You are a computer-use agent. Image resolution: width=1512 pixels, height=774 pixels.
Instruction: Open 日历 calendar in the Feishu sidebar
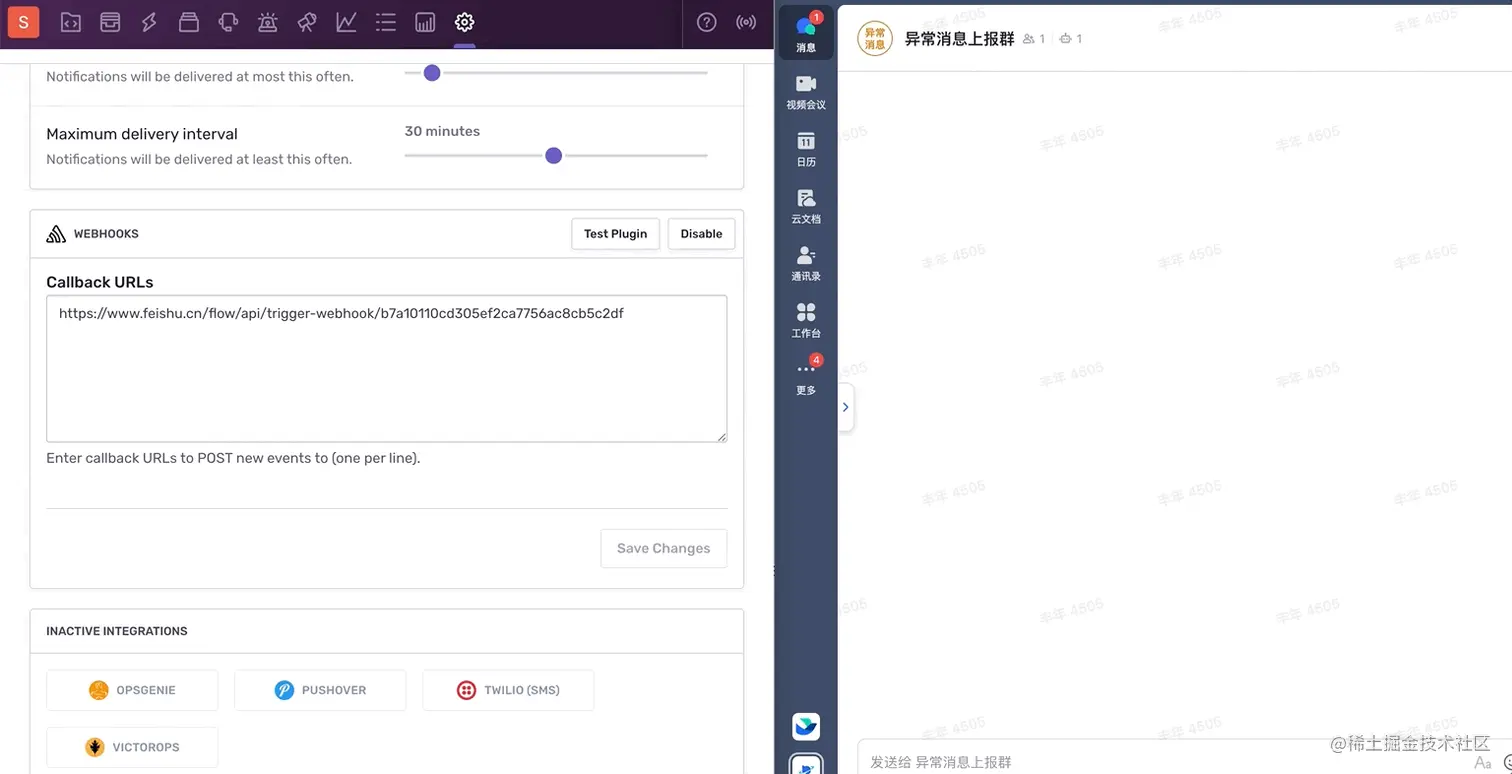click(806, 148)
